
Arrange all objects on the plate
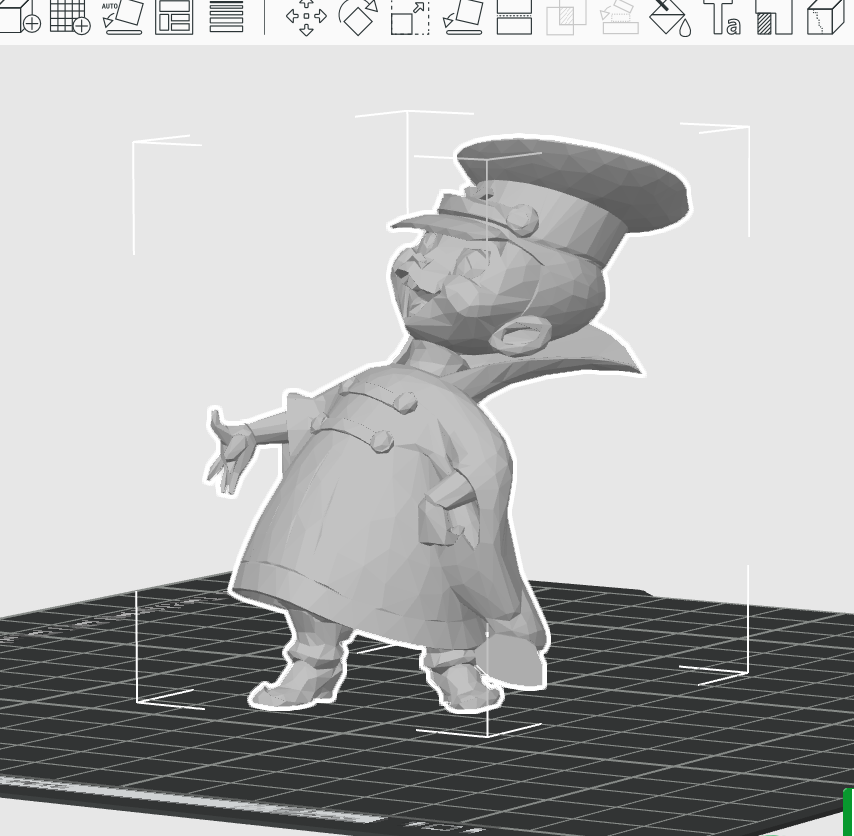pos(174,17)
